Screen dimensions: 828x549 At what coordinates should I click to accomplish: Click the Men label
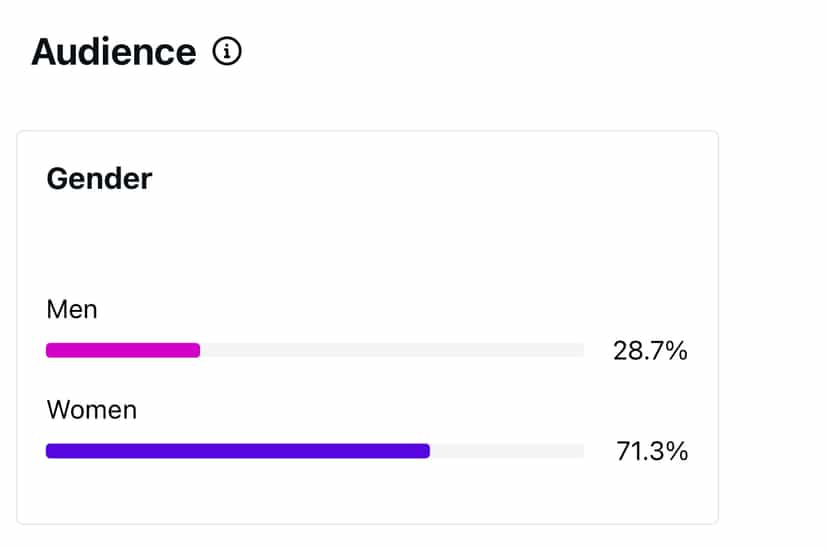[72, 309]
